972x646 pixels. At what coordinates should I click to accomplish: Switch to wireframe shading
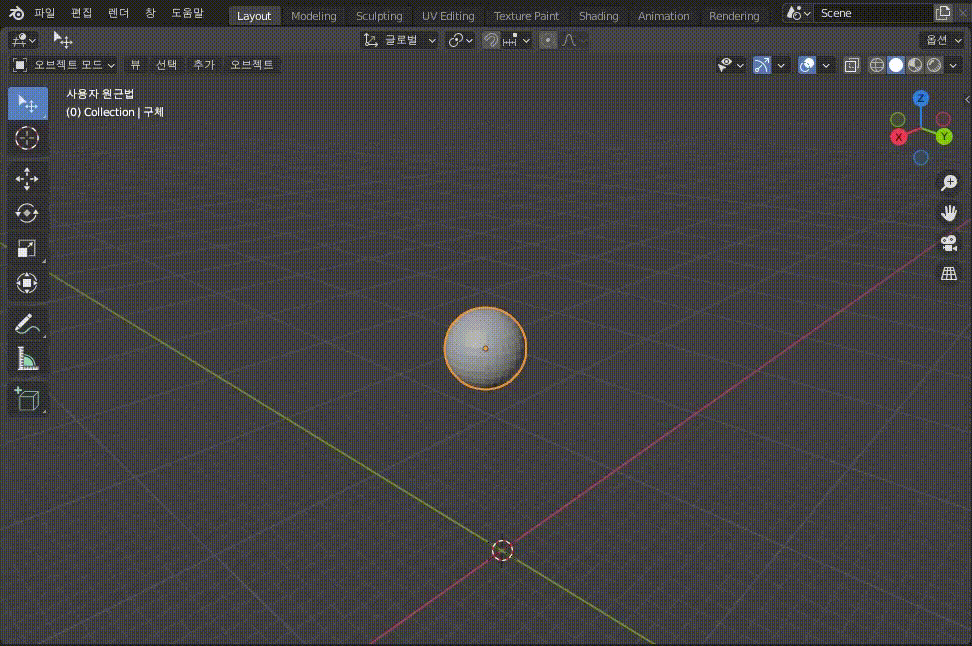pos(877,65)
